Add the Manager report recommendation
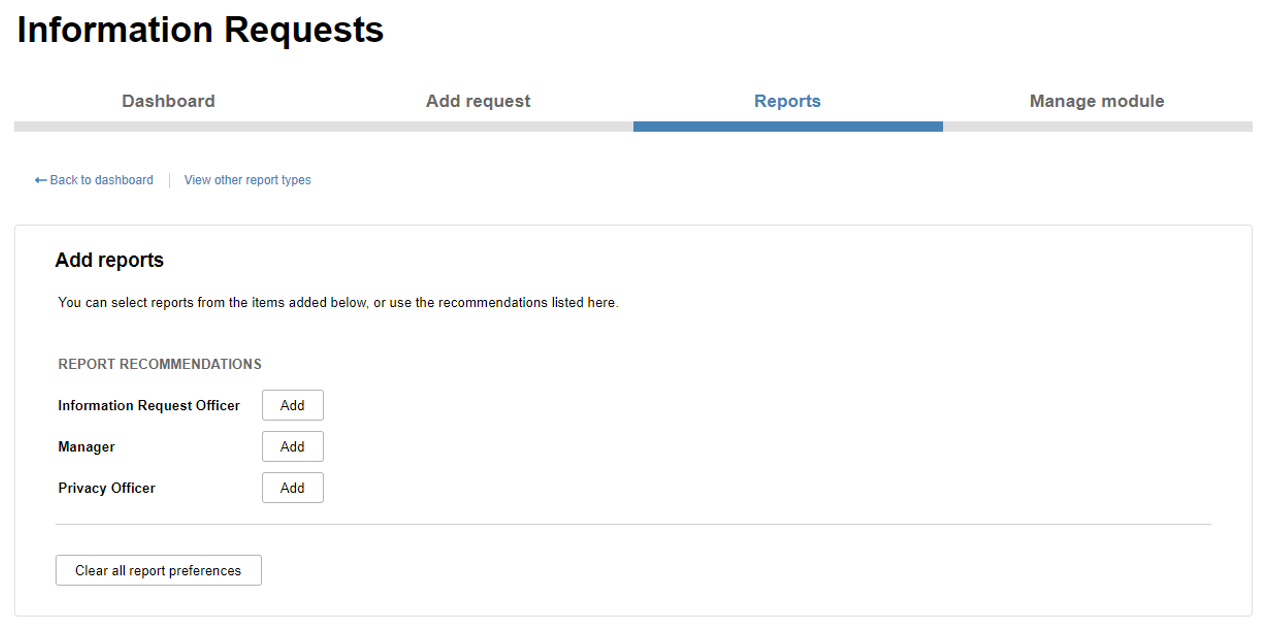Image resolution: width=1268 pixels, height=631 pixels. tap(292, 446)
